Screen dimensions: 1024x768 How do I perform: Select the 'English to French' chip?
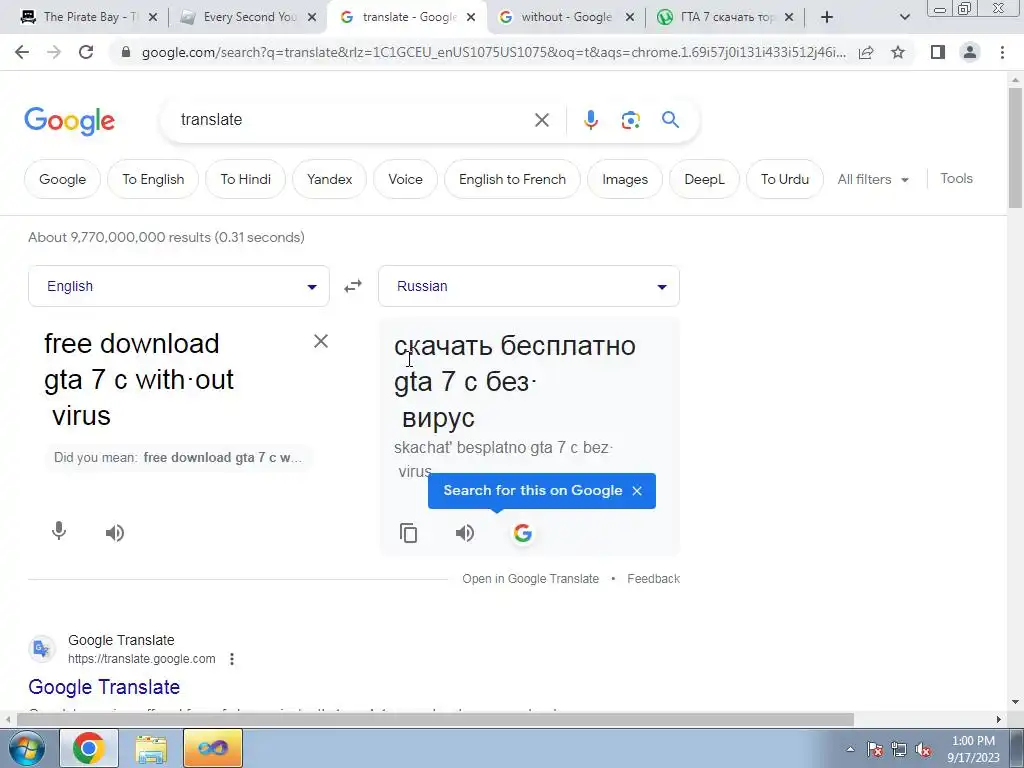(512, 179)
